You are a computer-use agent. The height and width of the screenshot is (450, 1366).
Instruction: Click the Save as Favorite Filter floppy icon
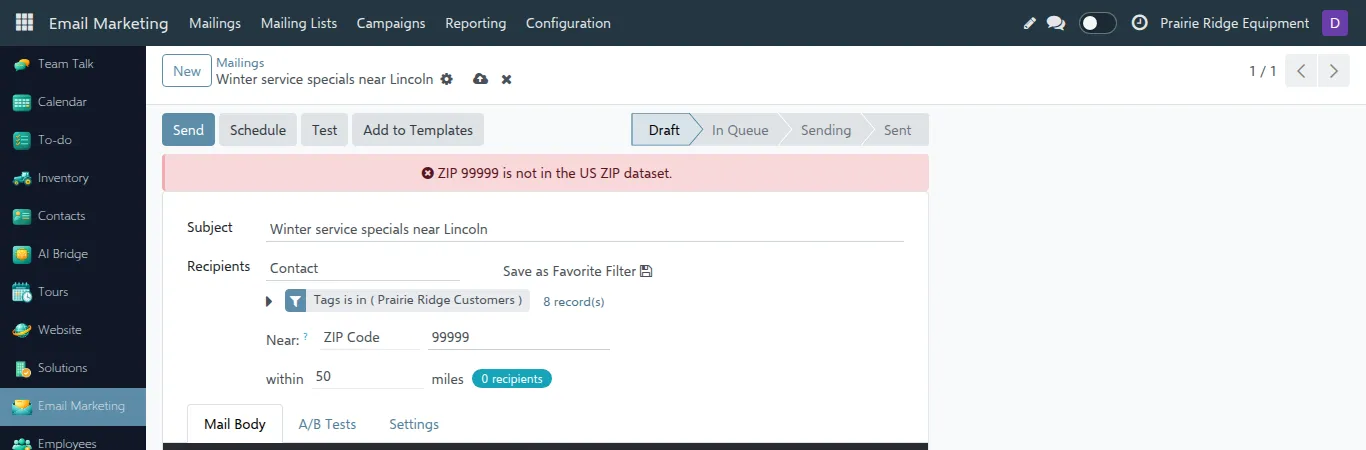[646, 271]
